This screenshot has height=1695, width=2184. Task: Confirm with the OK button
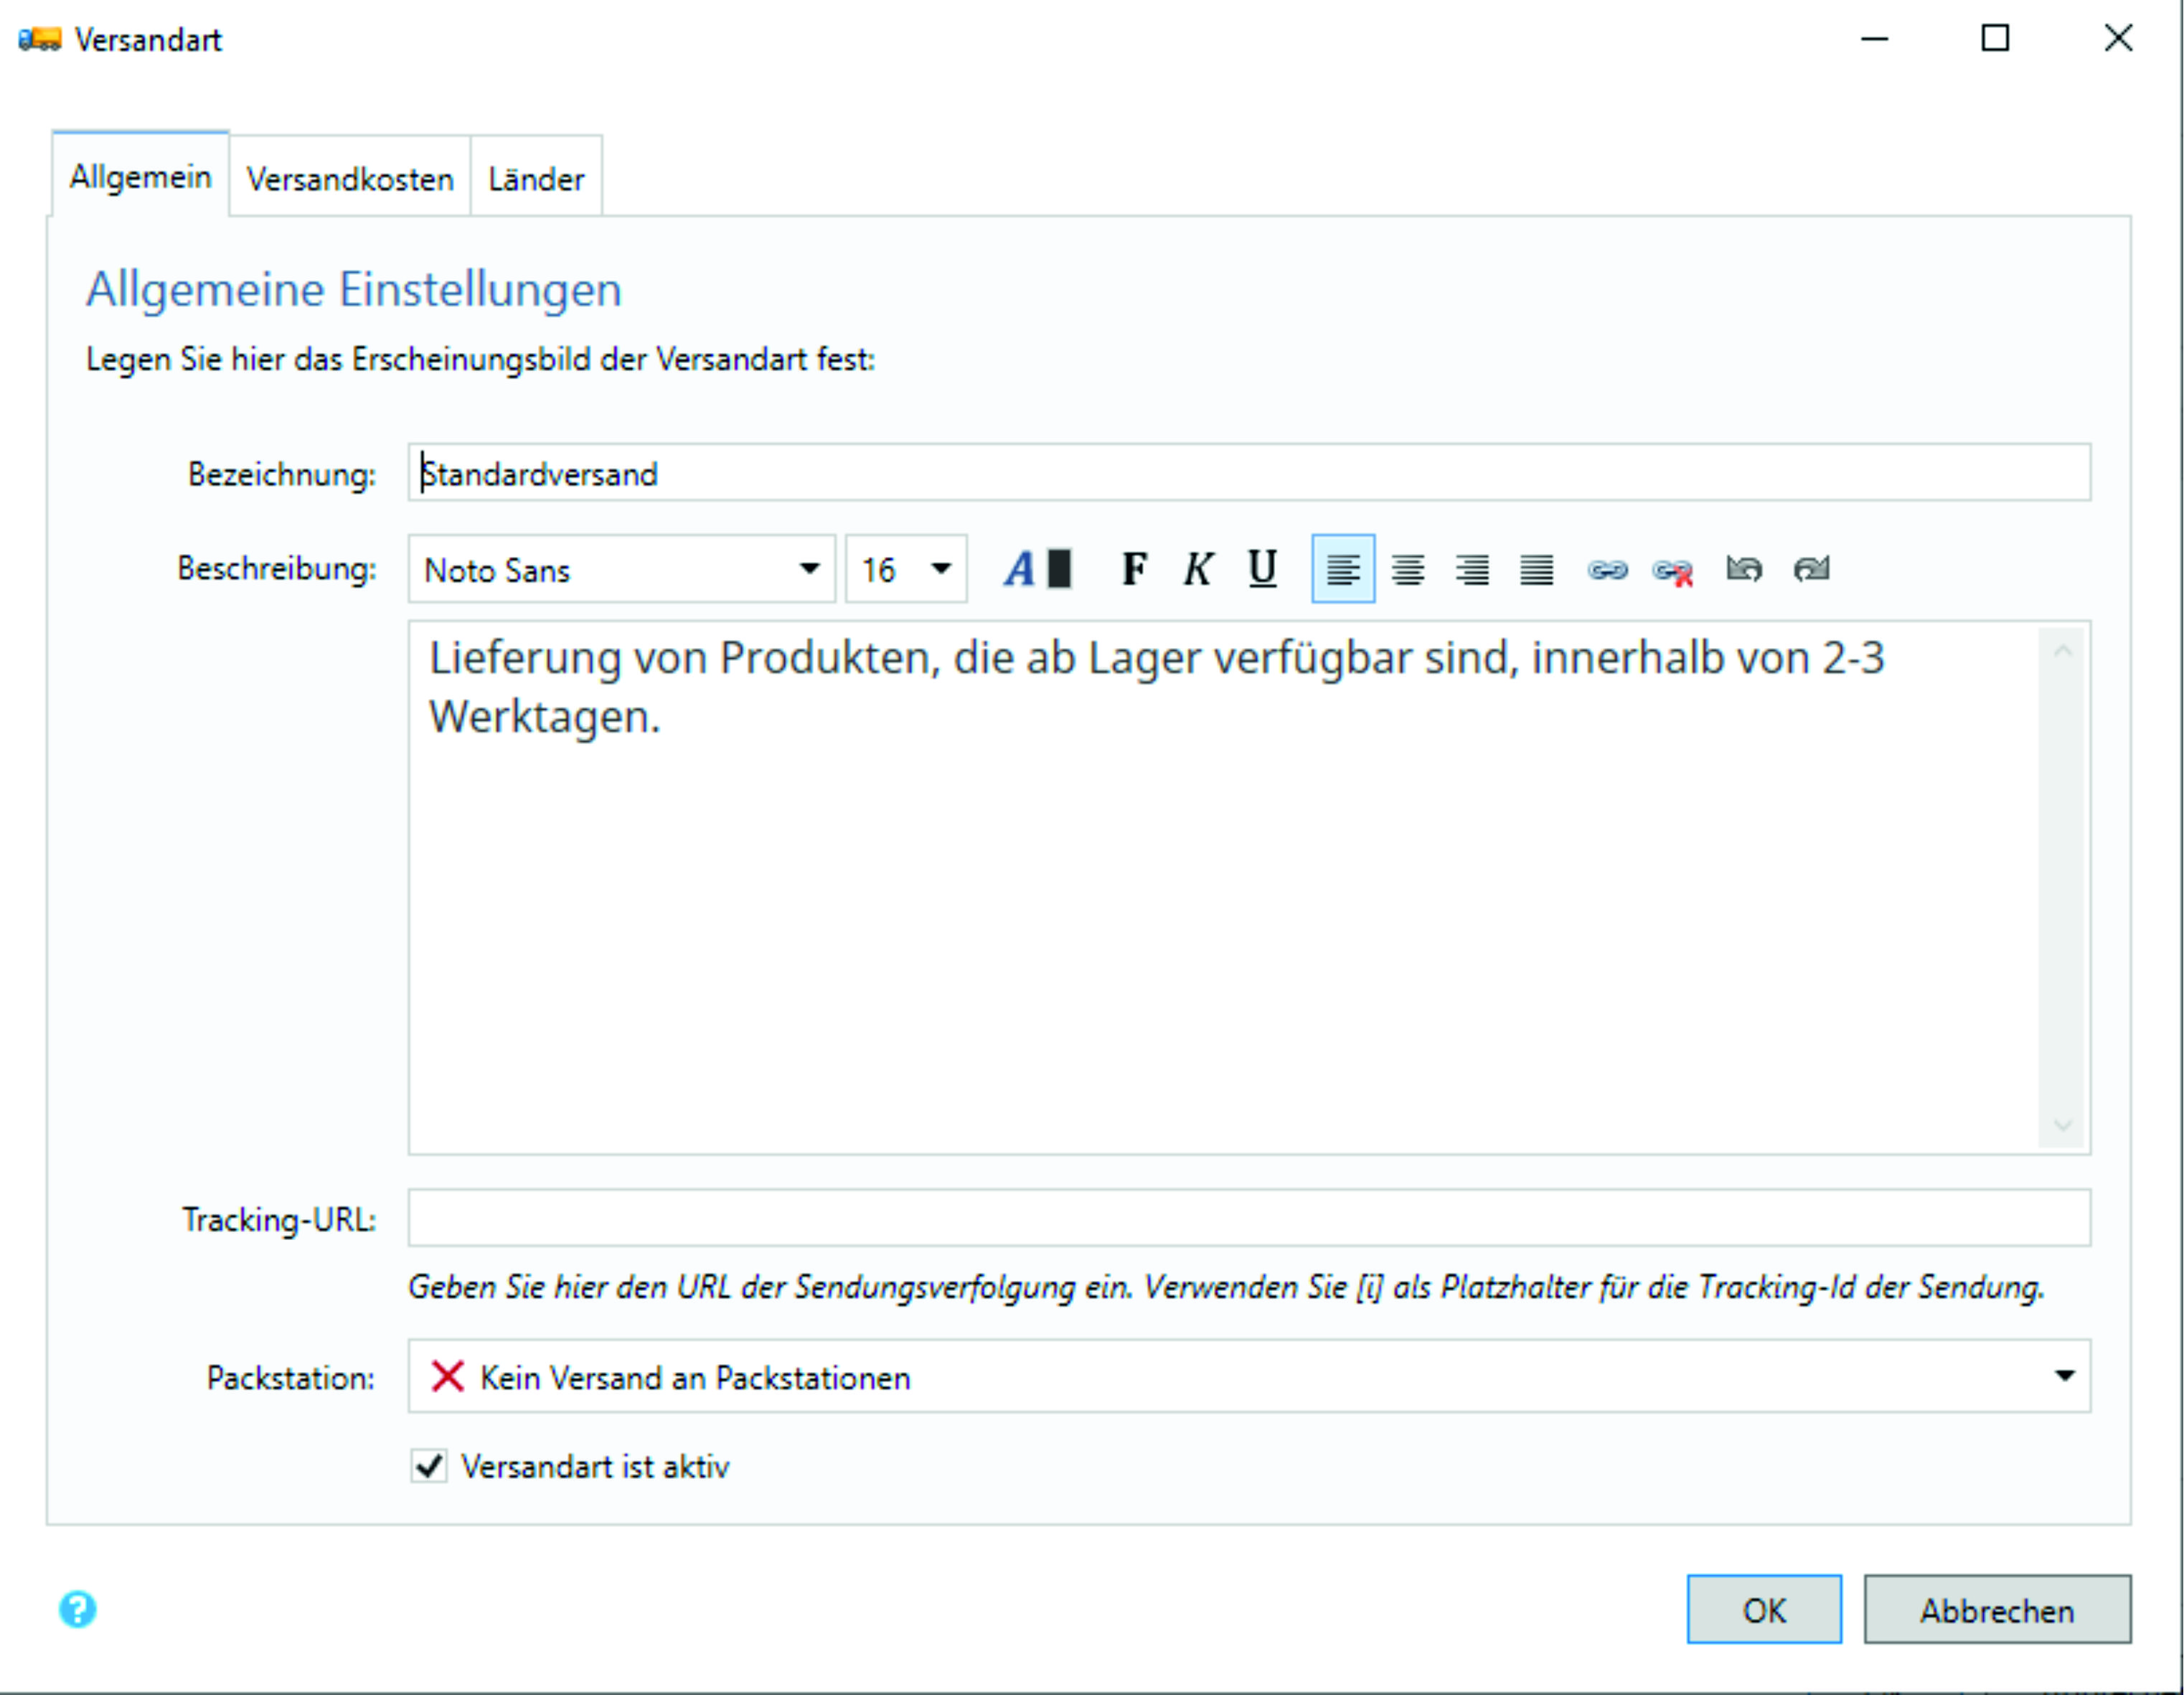[x=1764, y=1609]
